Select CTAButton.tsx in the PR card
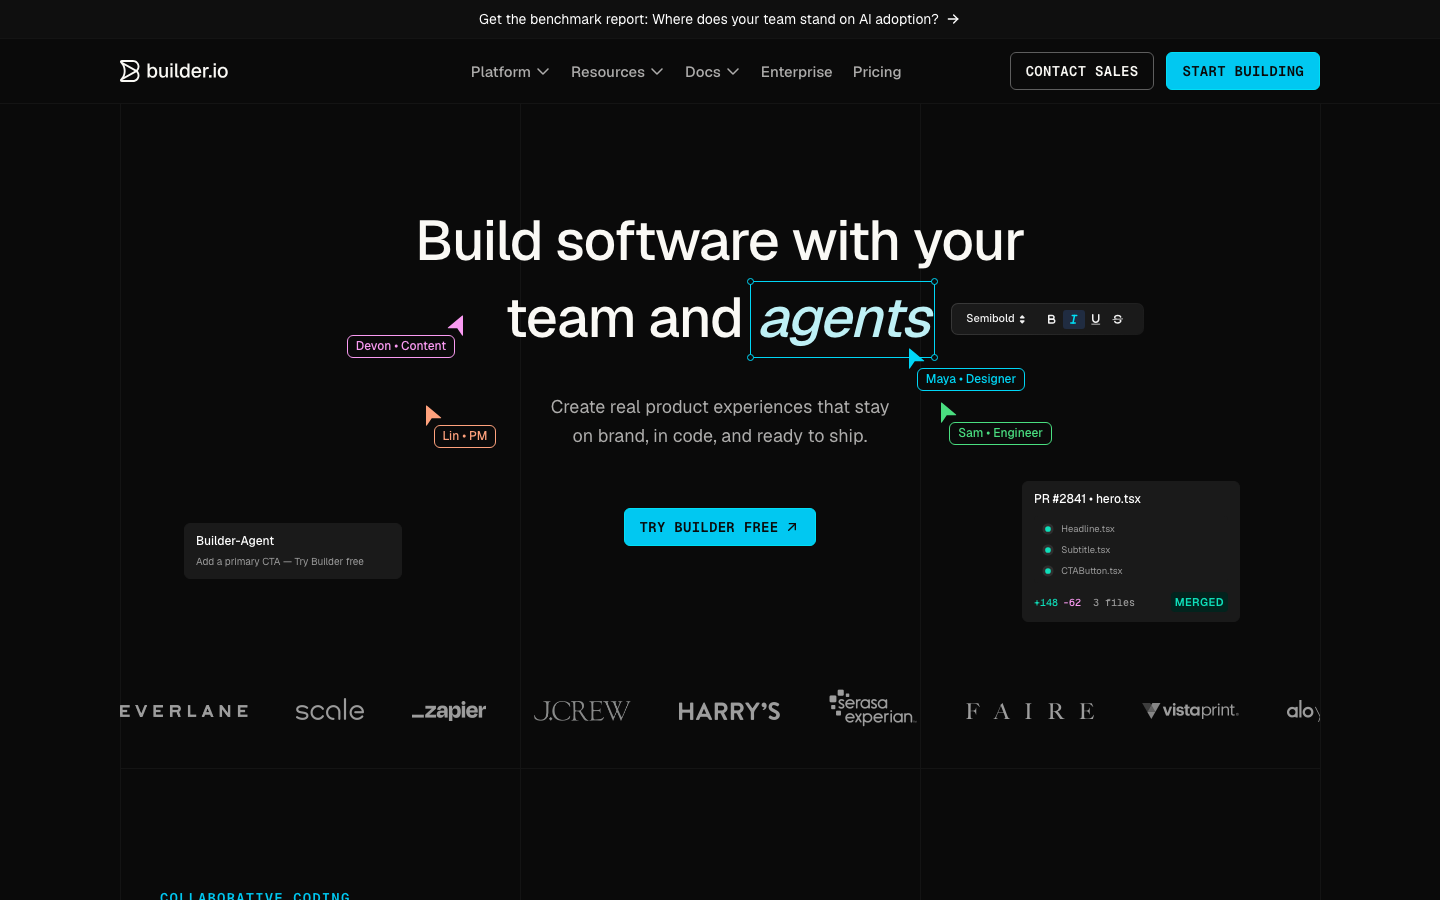Image resolution: width=1440 pixels, height=900 pixels. coord(1092,571)
